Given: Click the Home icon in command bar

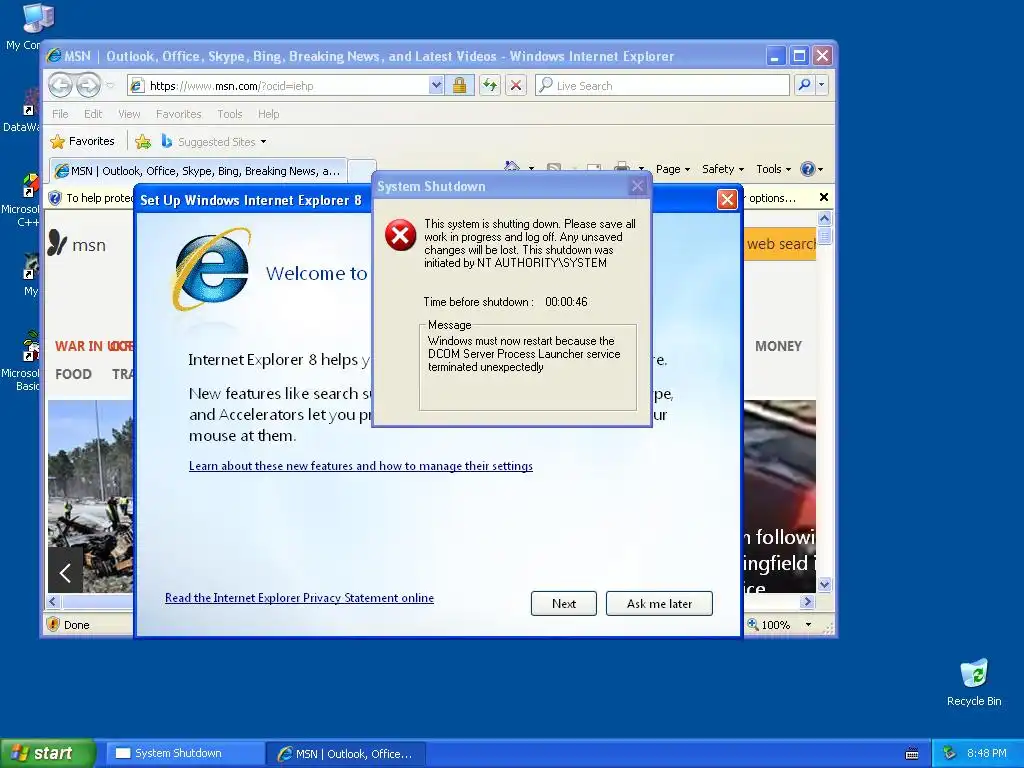Looking at the screenshot, I should point(512,168).
